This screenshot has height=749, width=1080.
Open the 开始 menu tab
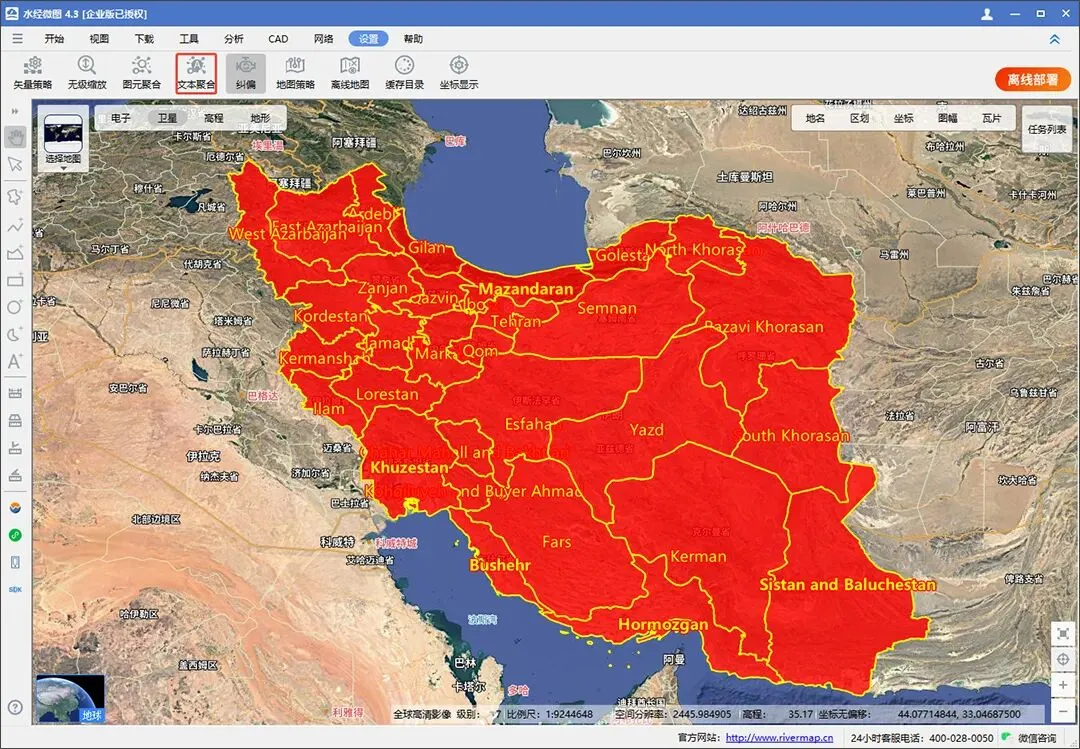pyautogui.click(x=54, y=39)
